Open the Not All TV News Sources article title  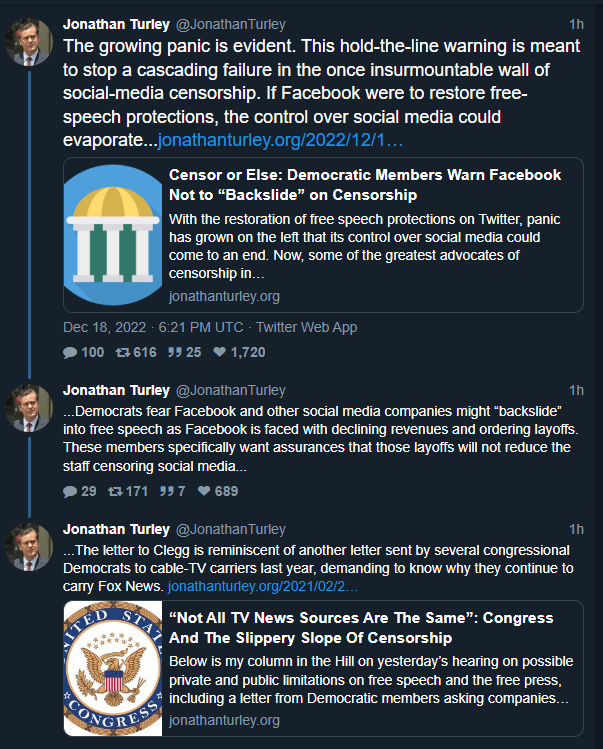tap(365, 628)
